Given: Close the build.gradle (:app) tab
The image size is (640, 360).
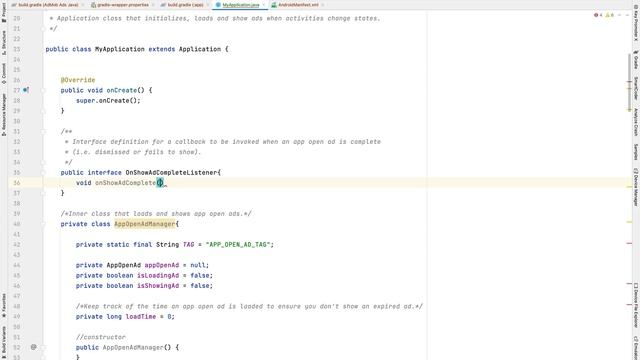Looking at the screenshot, I should tap(208, 5).
